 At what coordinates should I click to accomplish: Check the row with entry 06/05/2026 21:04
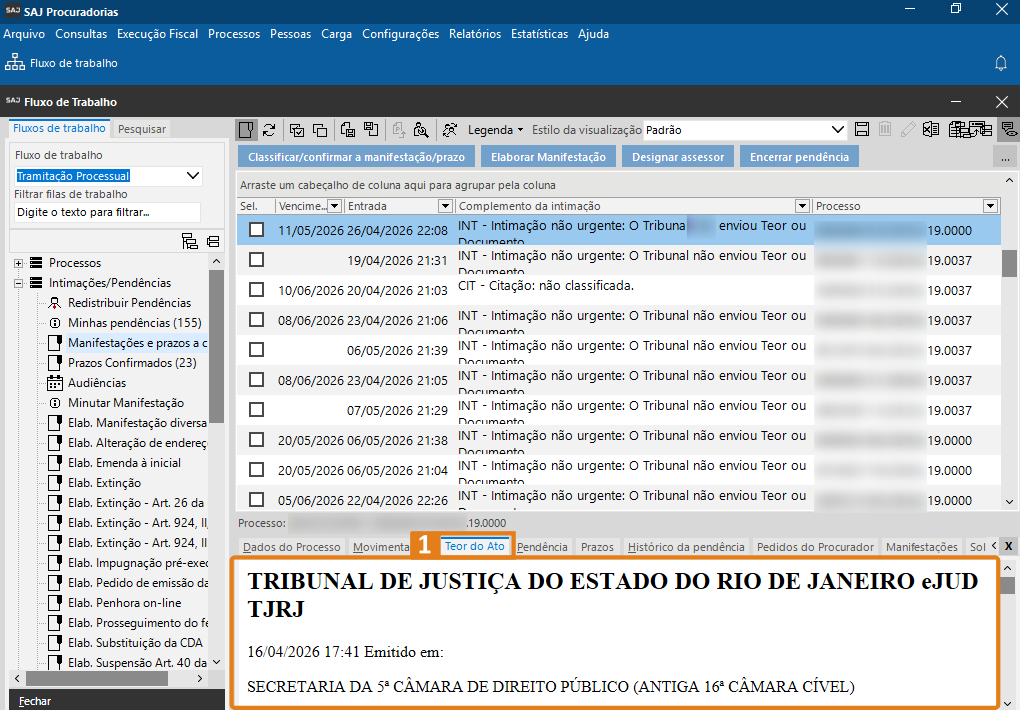click(257, 469)
